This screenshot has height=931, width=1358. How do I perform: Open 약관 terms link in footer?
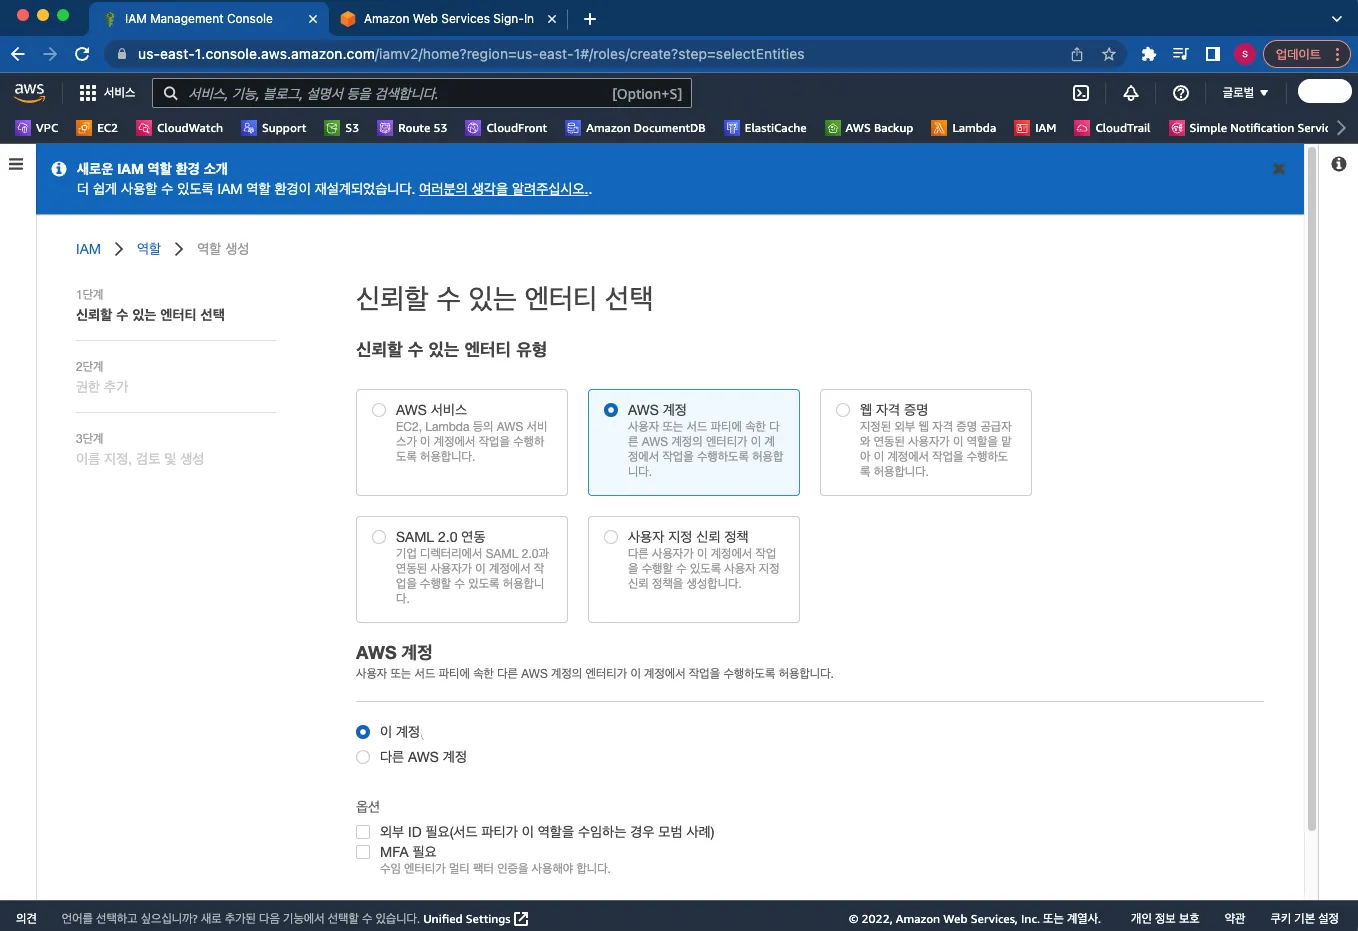coord(1235,918)
